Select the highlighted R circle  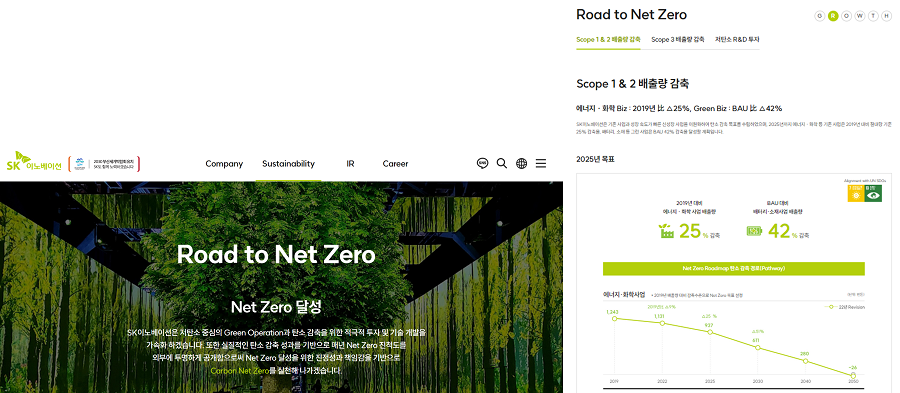[833, 16]
